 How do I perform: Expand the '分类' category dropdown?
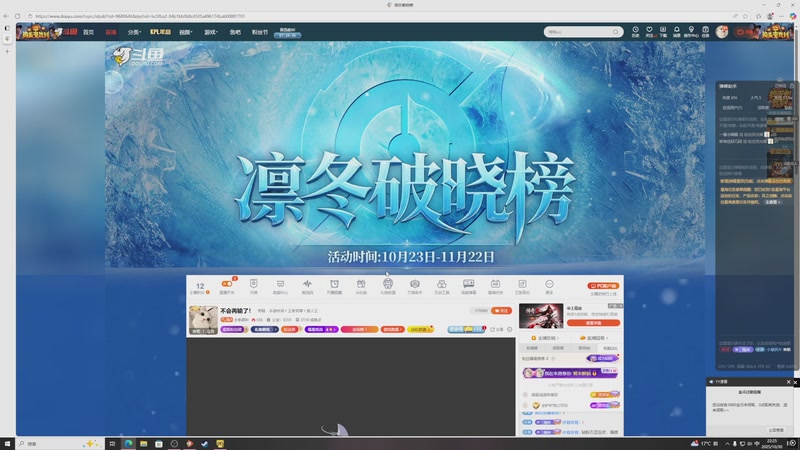coord(134,32)
